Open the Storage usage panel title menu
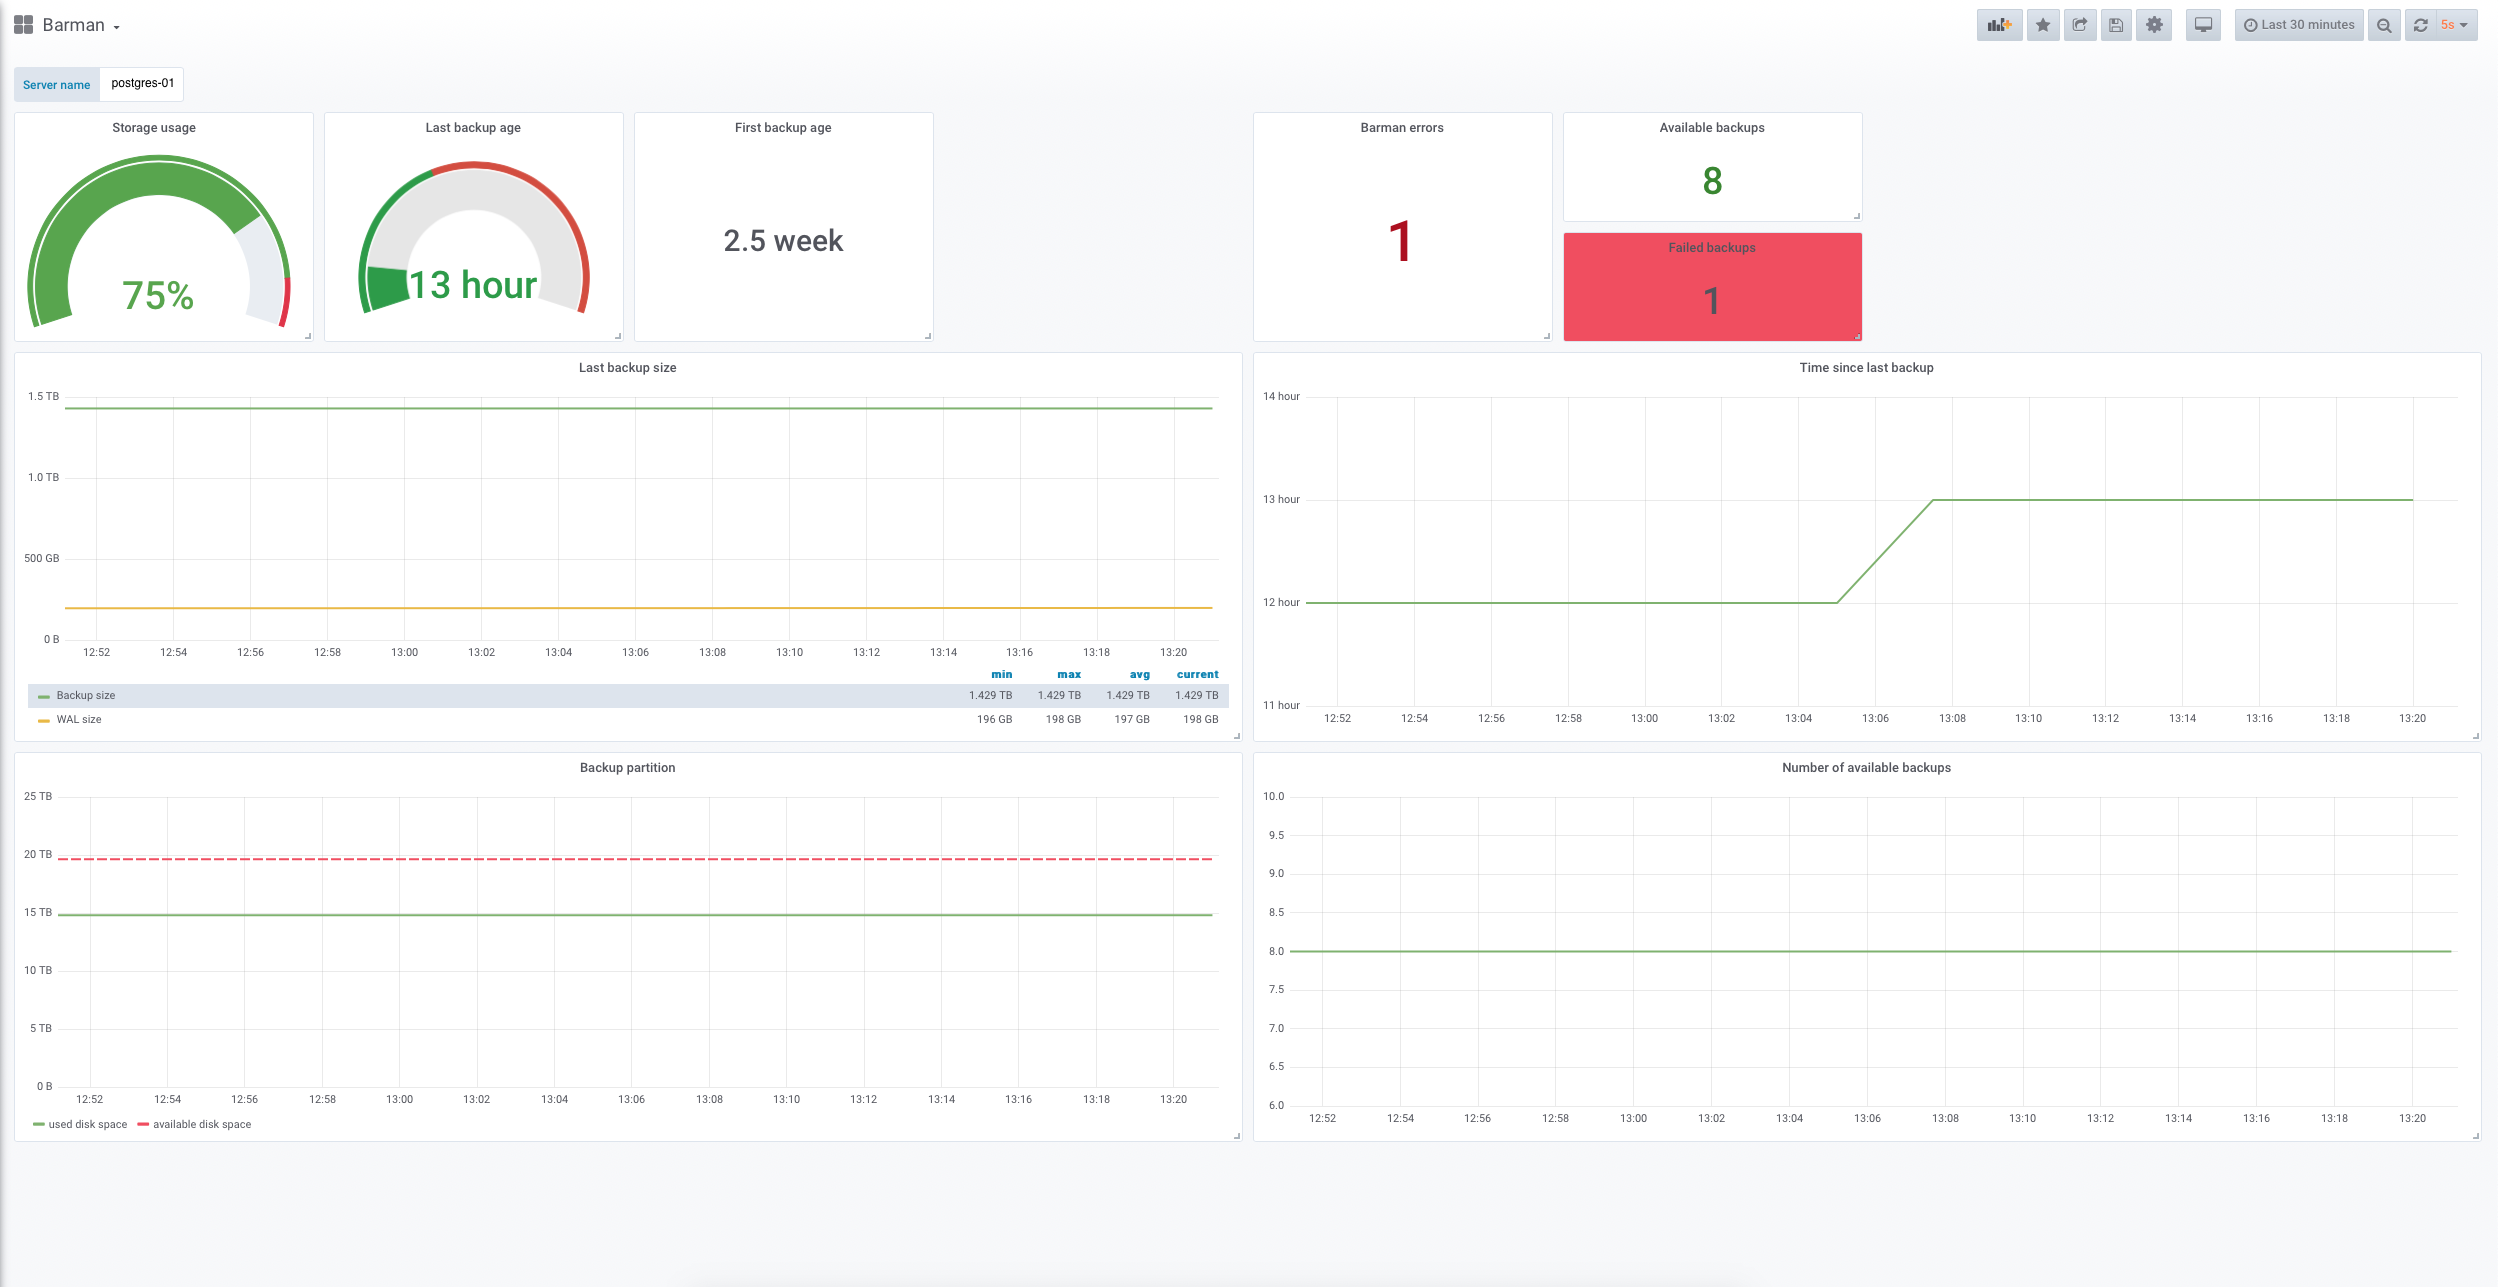Image resolution: width=2498 pixels, height=1287 pixels. click(154, 127)
